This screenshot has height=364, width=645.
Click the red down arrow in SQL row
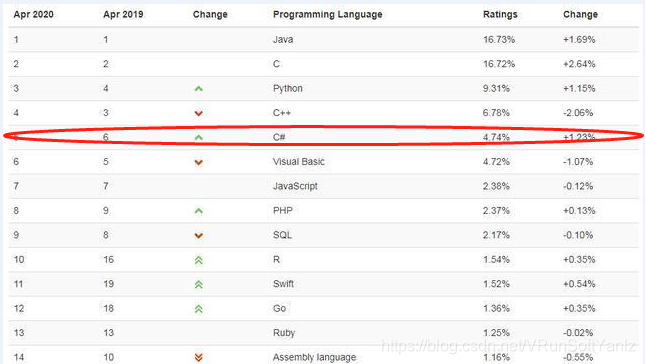(x=199, y=235)
